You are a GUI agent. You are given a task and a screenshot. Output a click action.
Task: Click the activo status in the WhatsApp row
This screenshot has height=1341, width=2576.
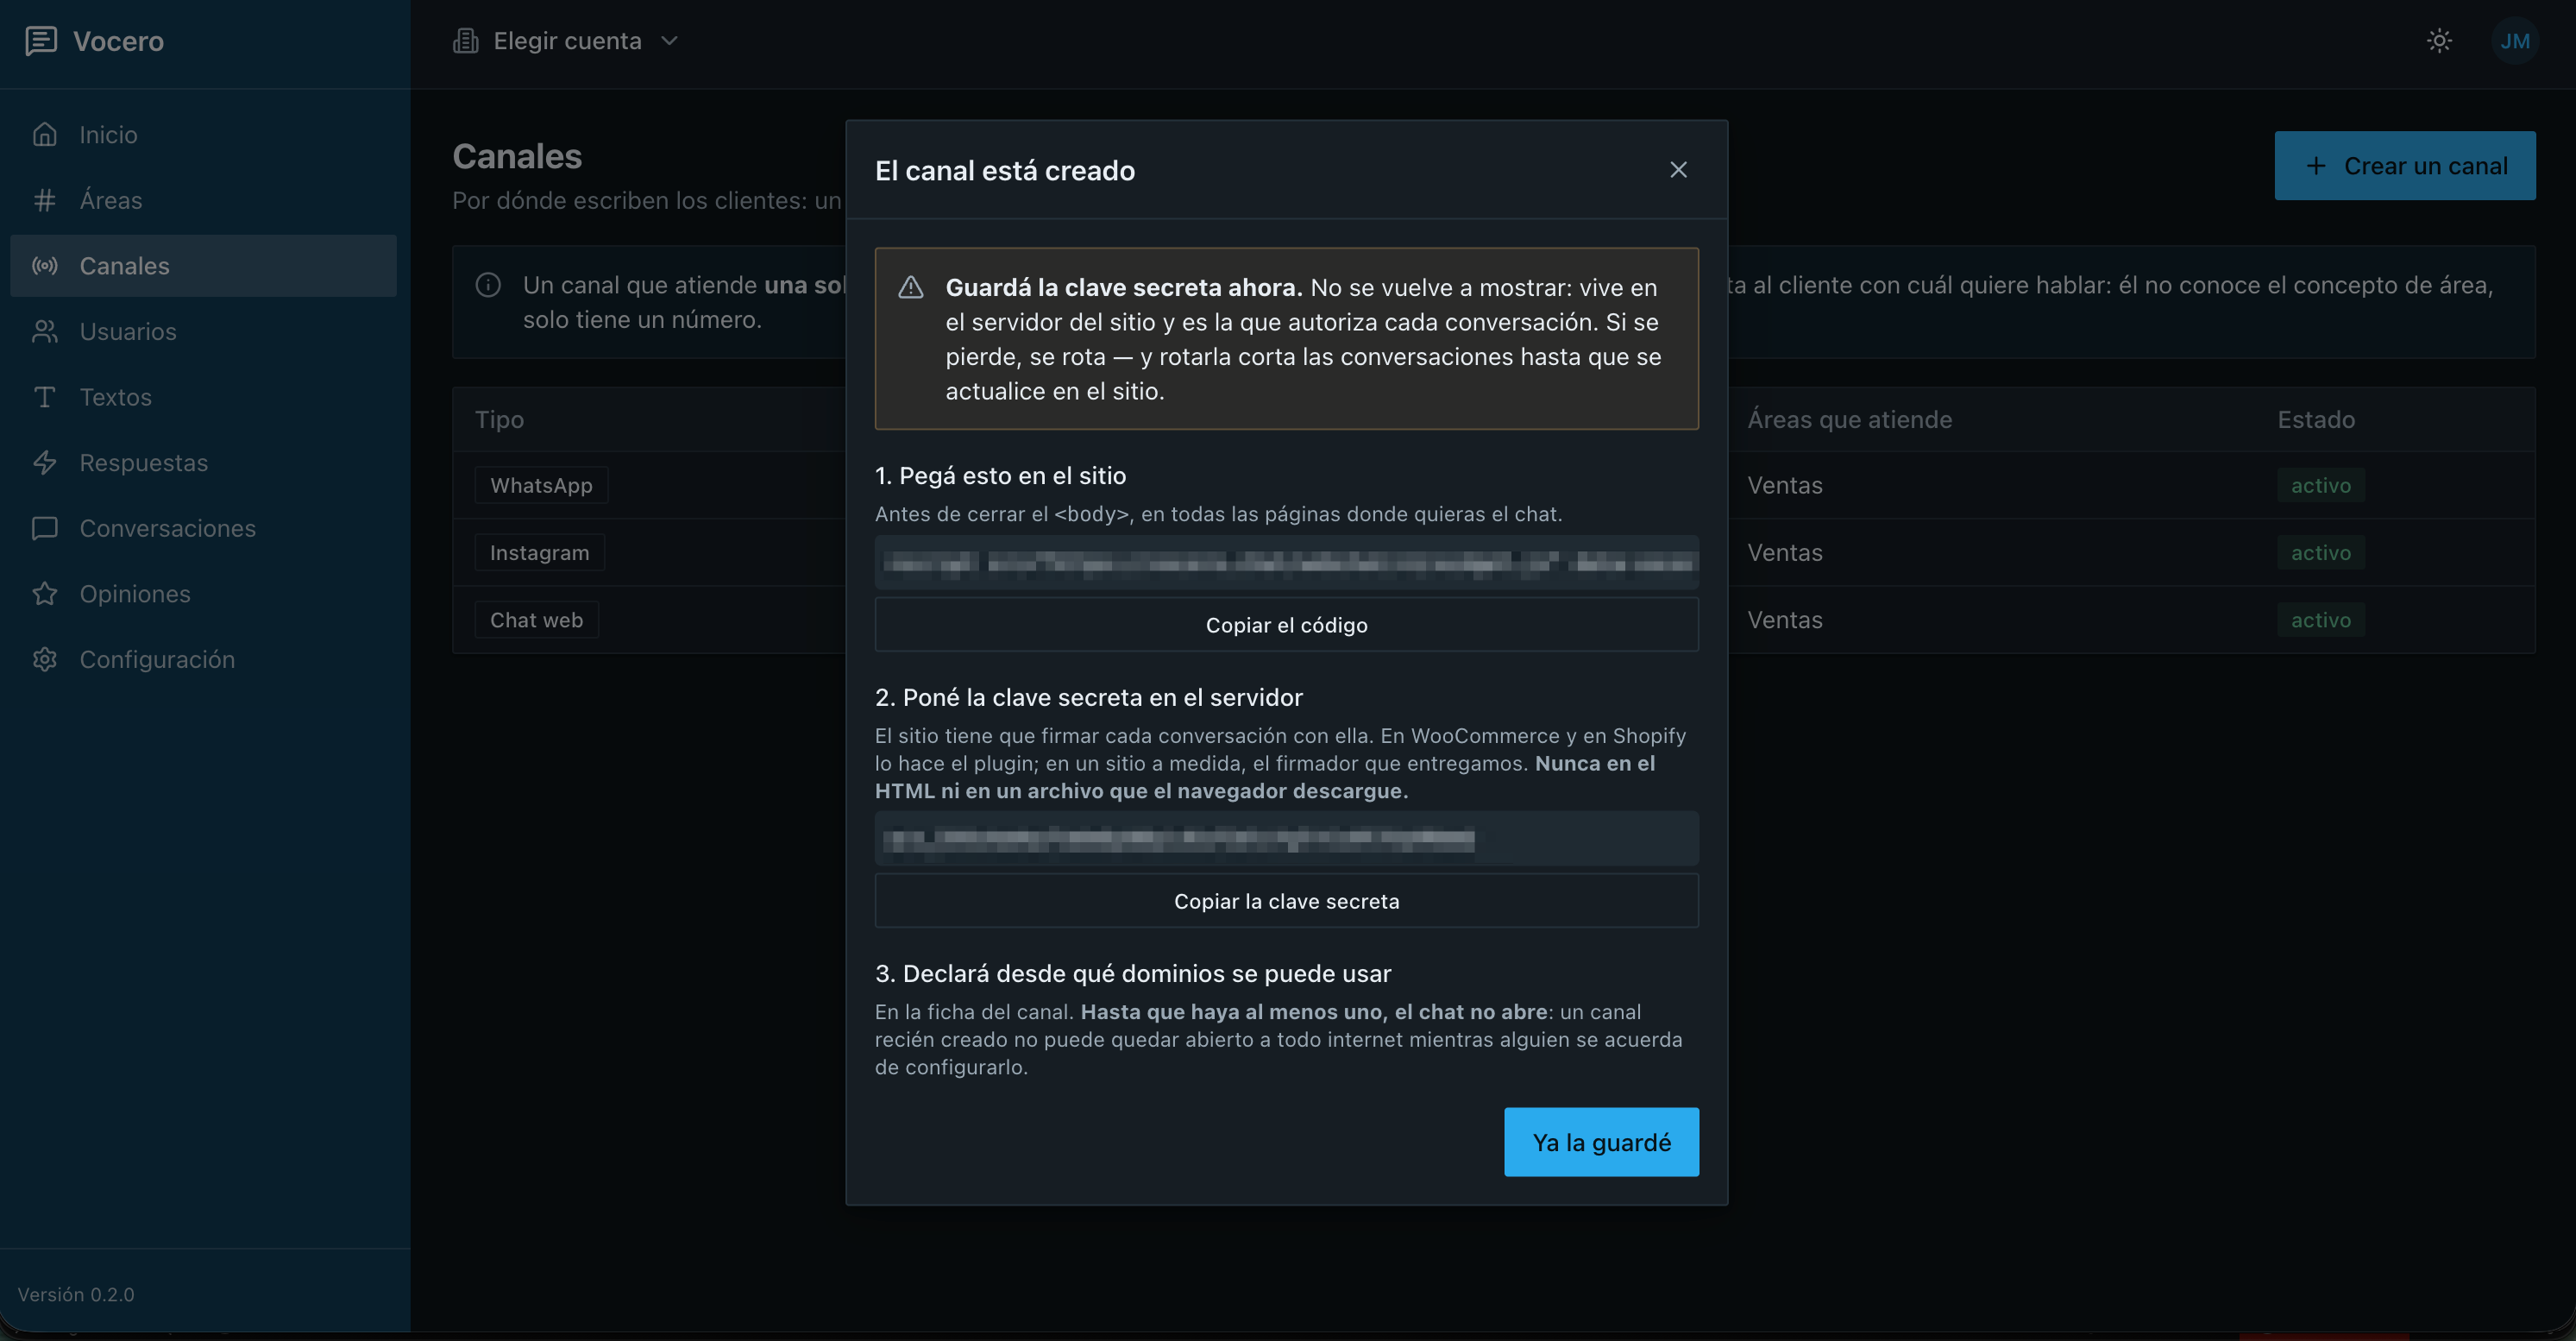[2320, 485]
